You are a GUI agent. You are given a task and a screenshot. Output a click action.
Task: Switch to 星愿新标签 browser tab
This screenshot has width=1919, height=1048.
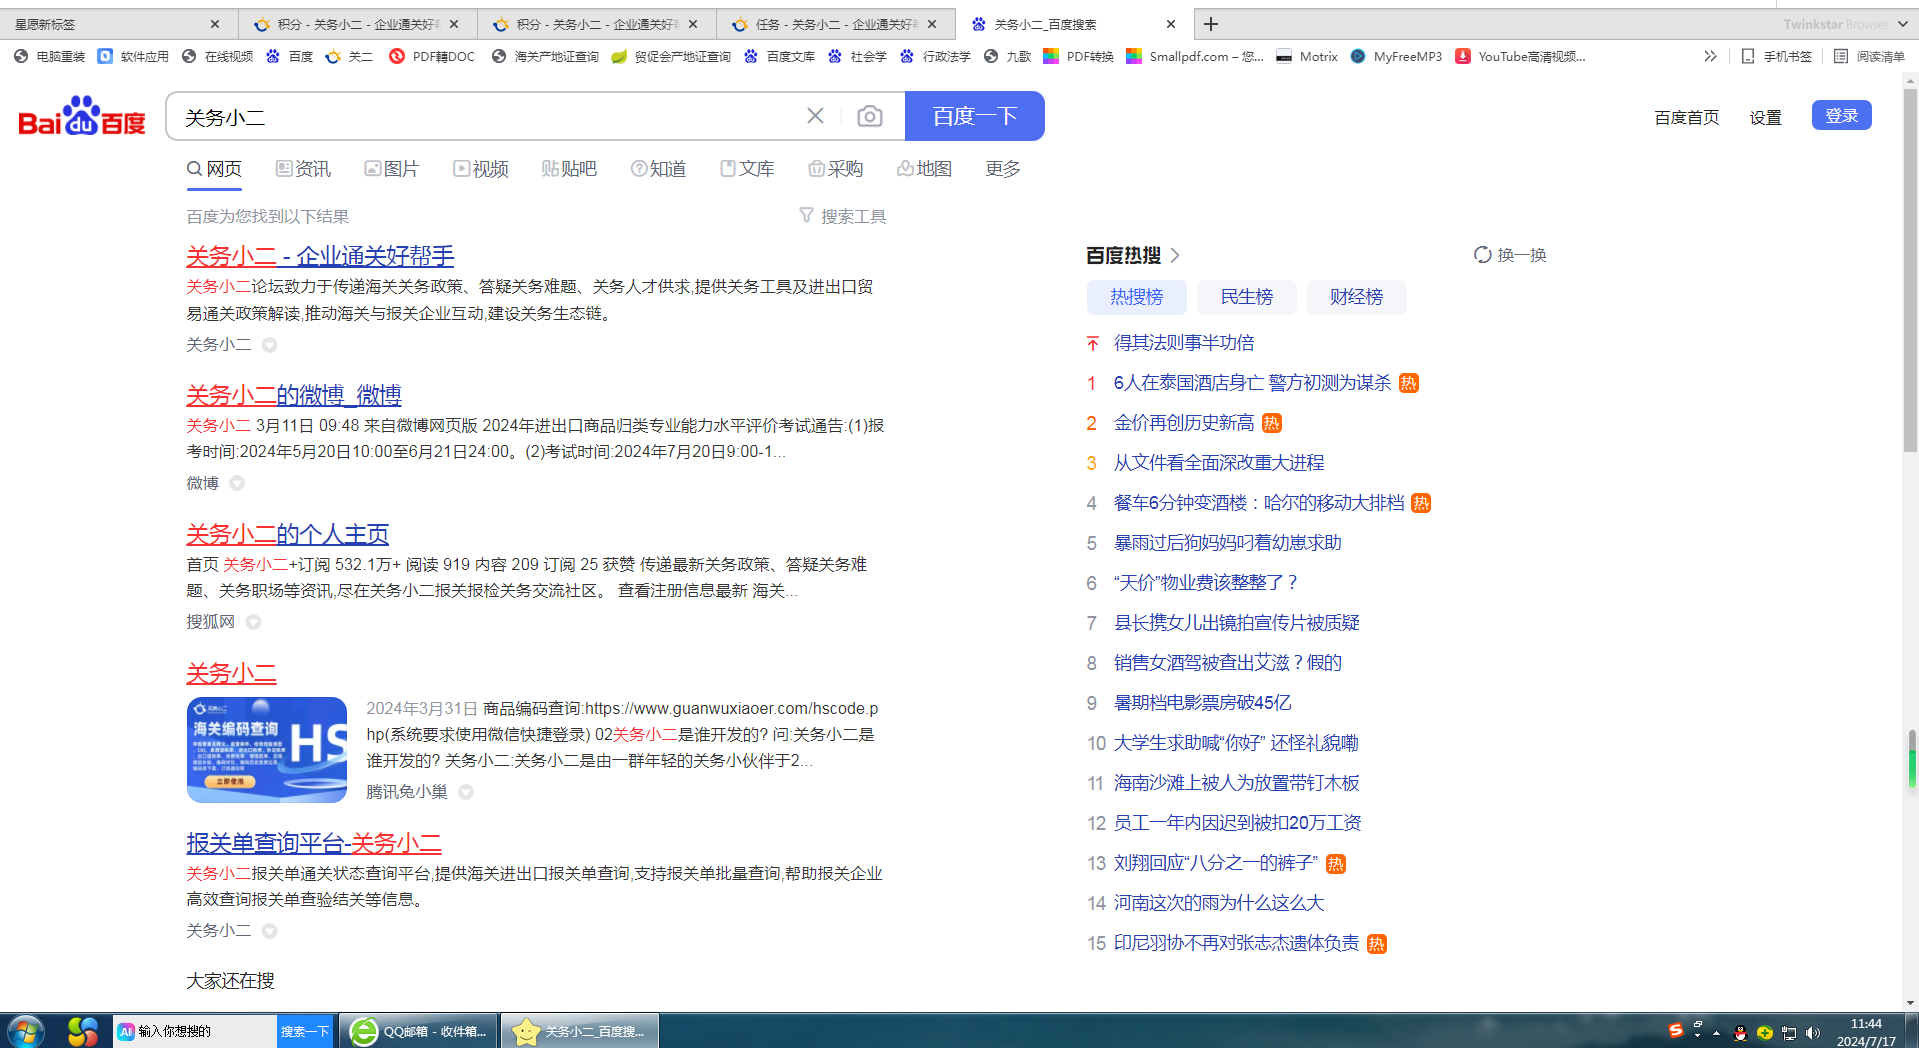pyautogui.click(x=118, y=24)
